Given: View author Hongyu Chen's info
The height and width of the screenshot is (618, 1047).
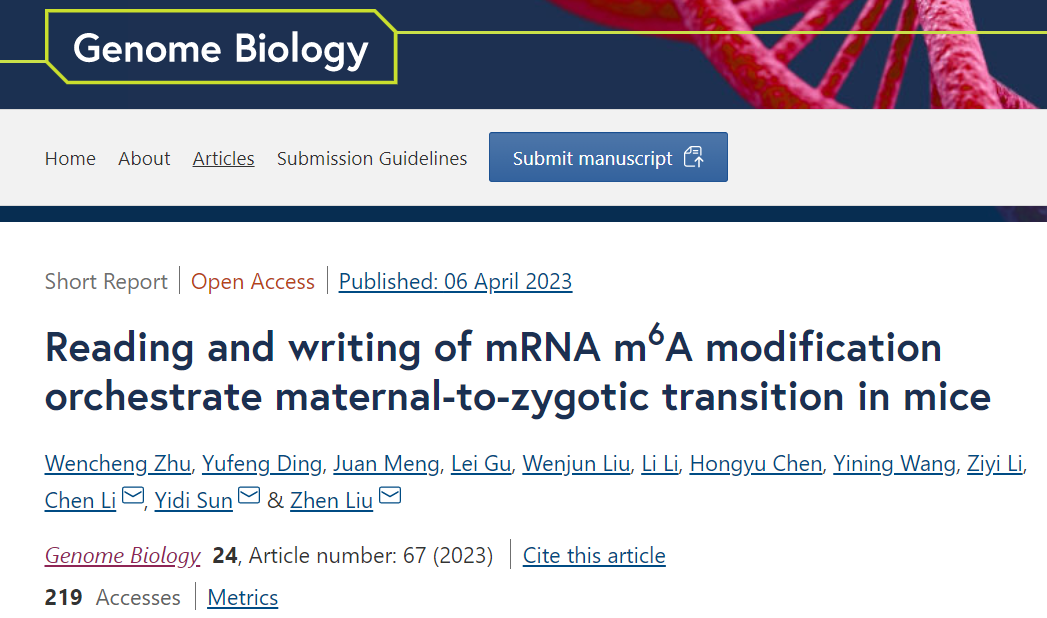Looking at the screenshot, I should 756,463.
